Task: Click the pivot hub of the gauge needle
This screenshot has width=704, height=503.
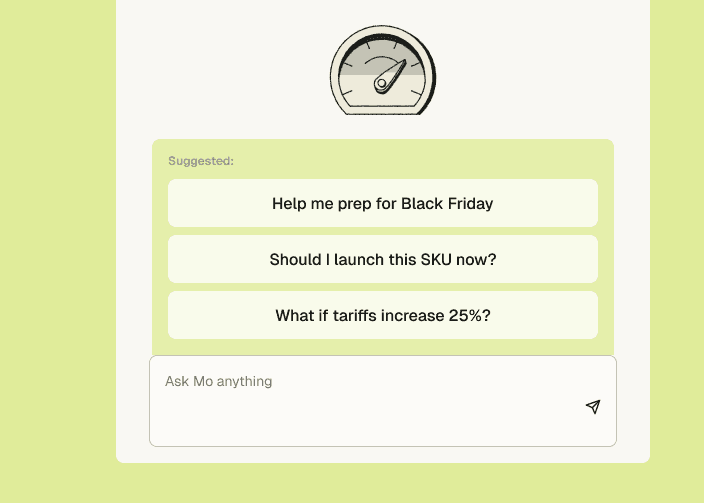Action: coord(381,86)
